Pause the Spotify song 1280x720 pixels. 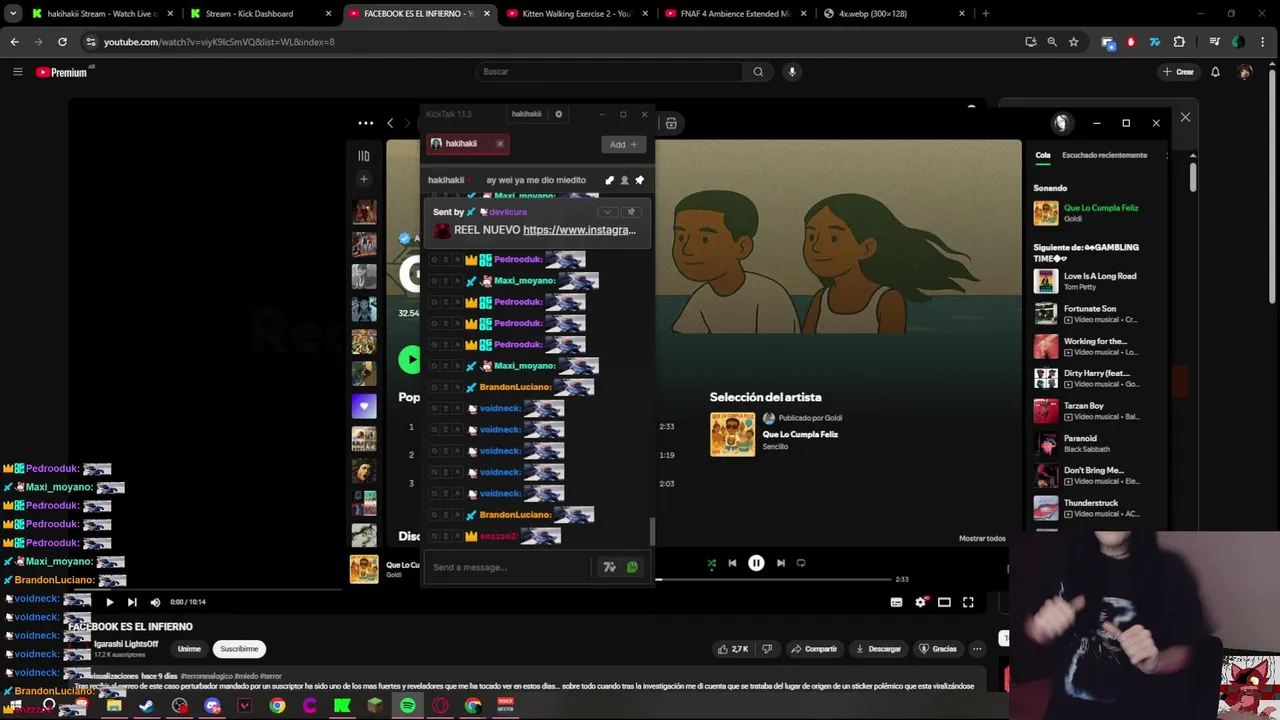pyautogui.click(x=756, y=563)
